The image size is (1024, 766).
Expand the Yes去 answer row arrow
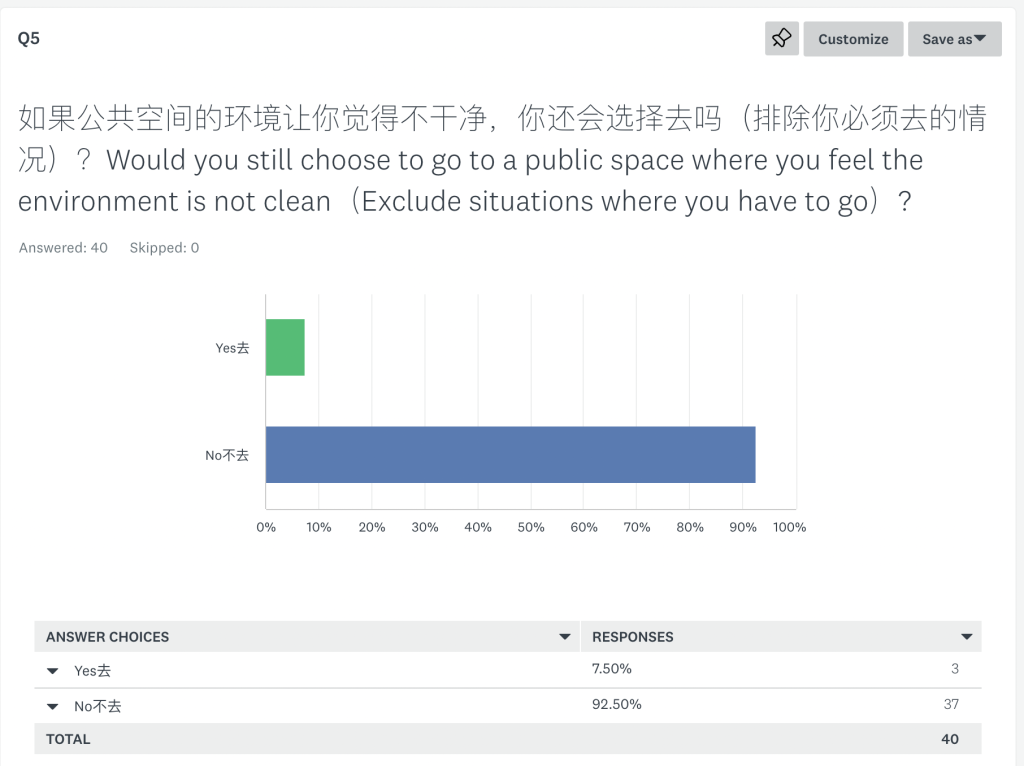(53, 671)
